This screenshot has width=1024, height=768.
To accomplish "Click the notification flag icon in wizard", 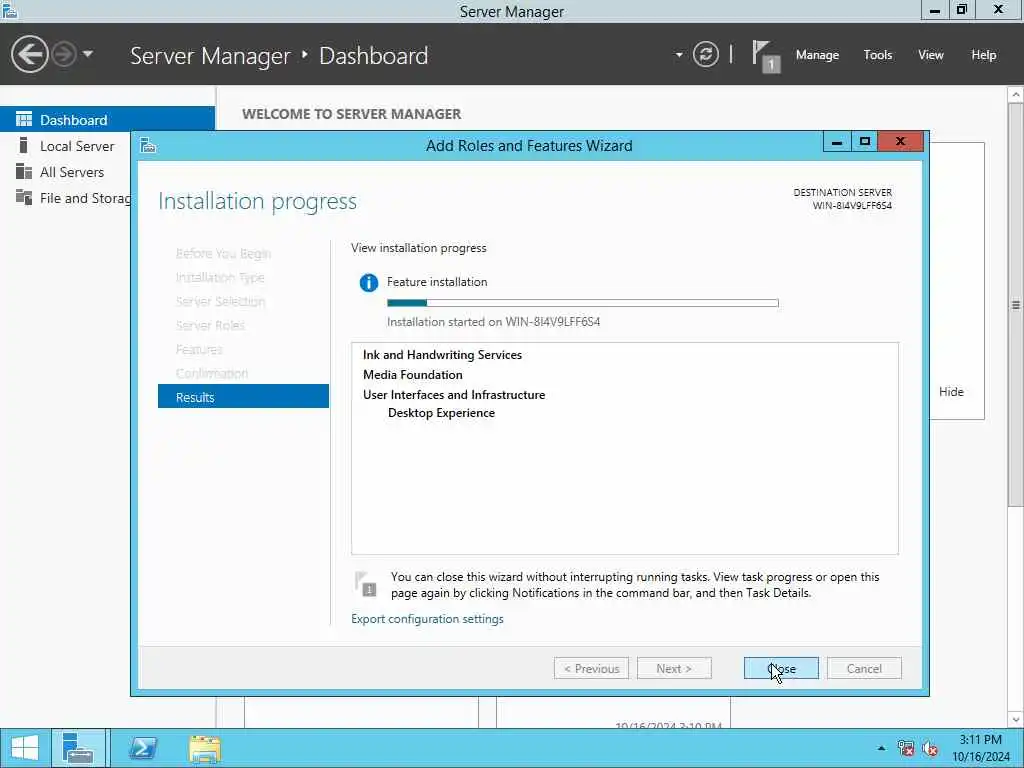I will tap(366, 584).
